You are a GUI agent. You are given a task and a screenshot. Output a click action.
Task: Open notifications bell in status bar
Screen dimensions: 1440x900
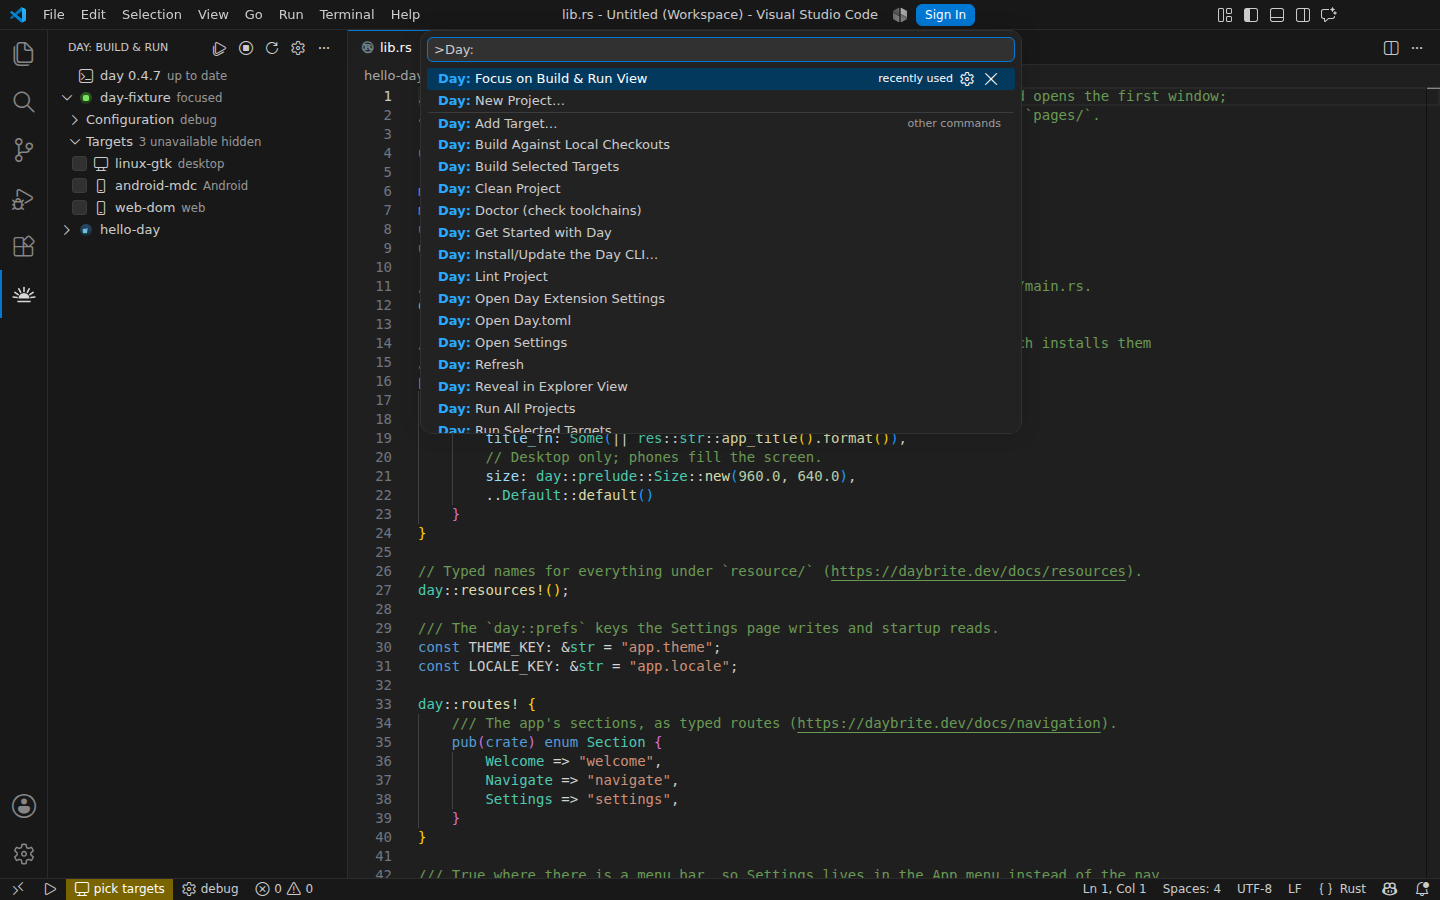1422,889
